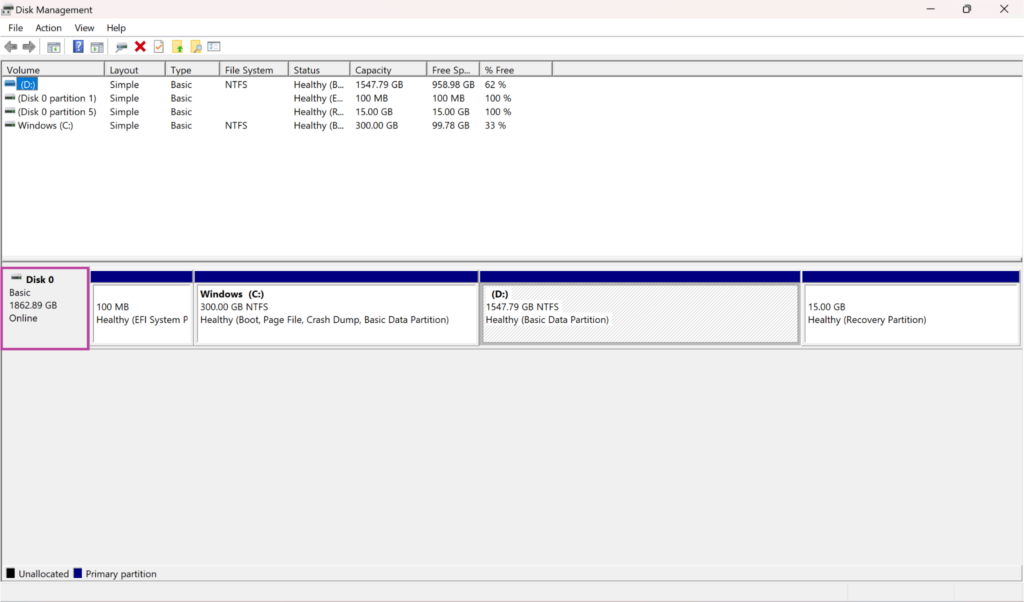Sort volumes by the Capacity column header
This screenshot has height=602, width=1024.
click(387, 68)
